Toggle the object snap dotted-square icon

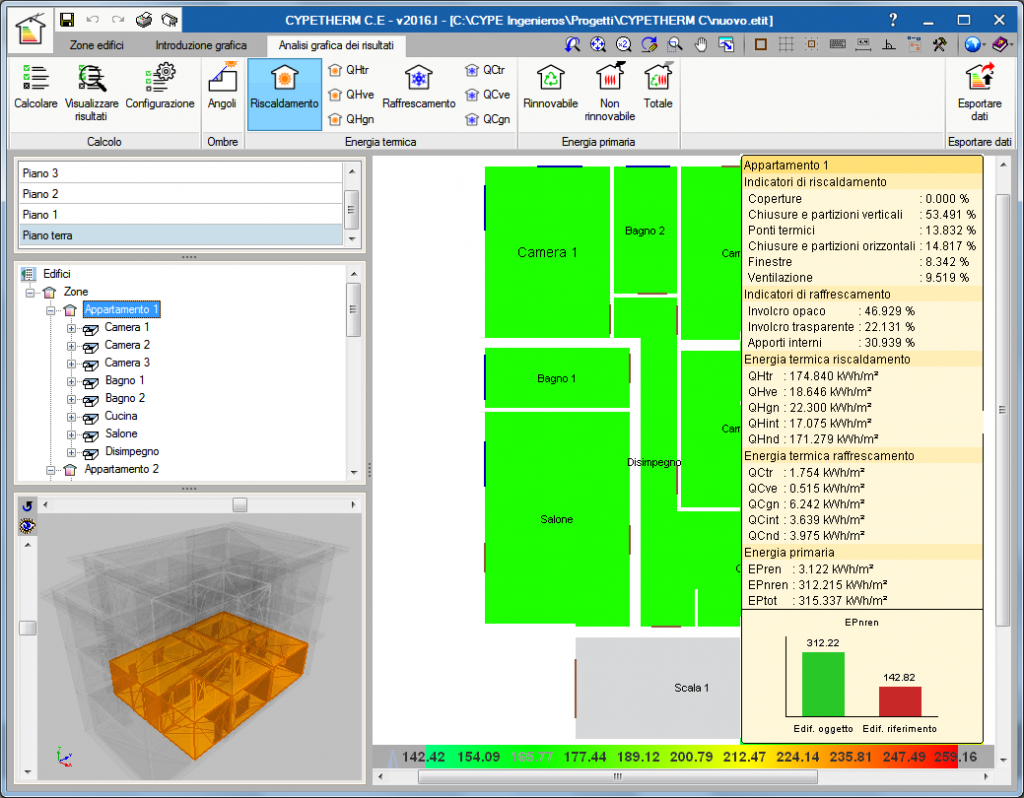pyautogui.click(x=812, y=44)
